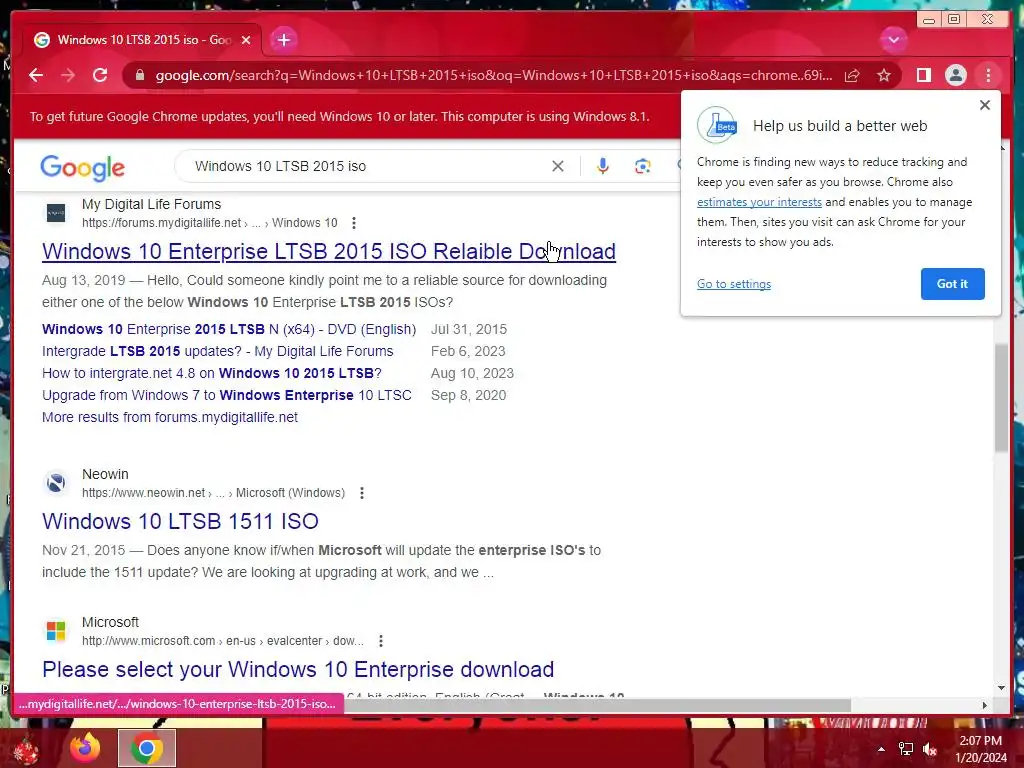Open the tab search dropdown arrow

click(893, 40)
